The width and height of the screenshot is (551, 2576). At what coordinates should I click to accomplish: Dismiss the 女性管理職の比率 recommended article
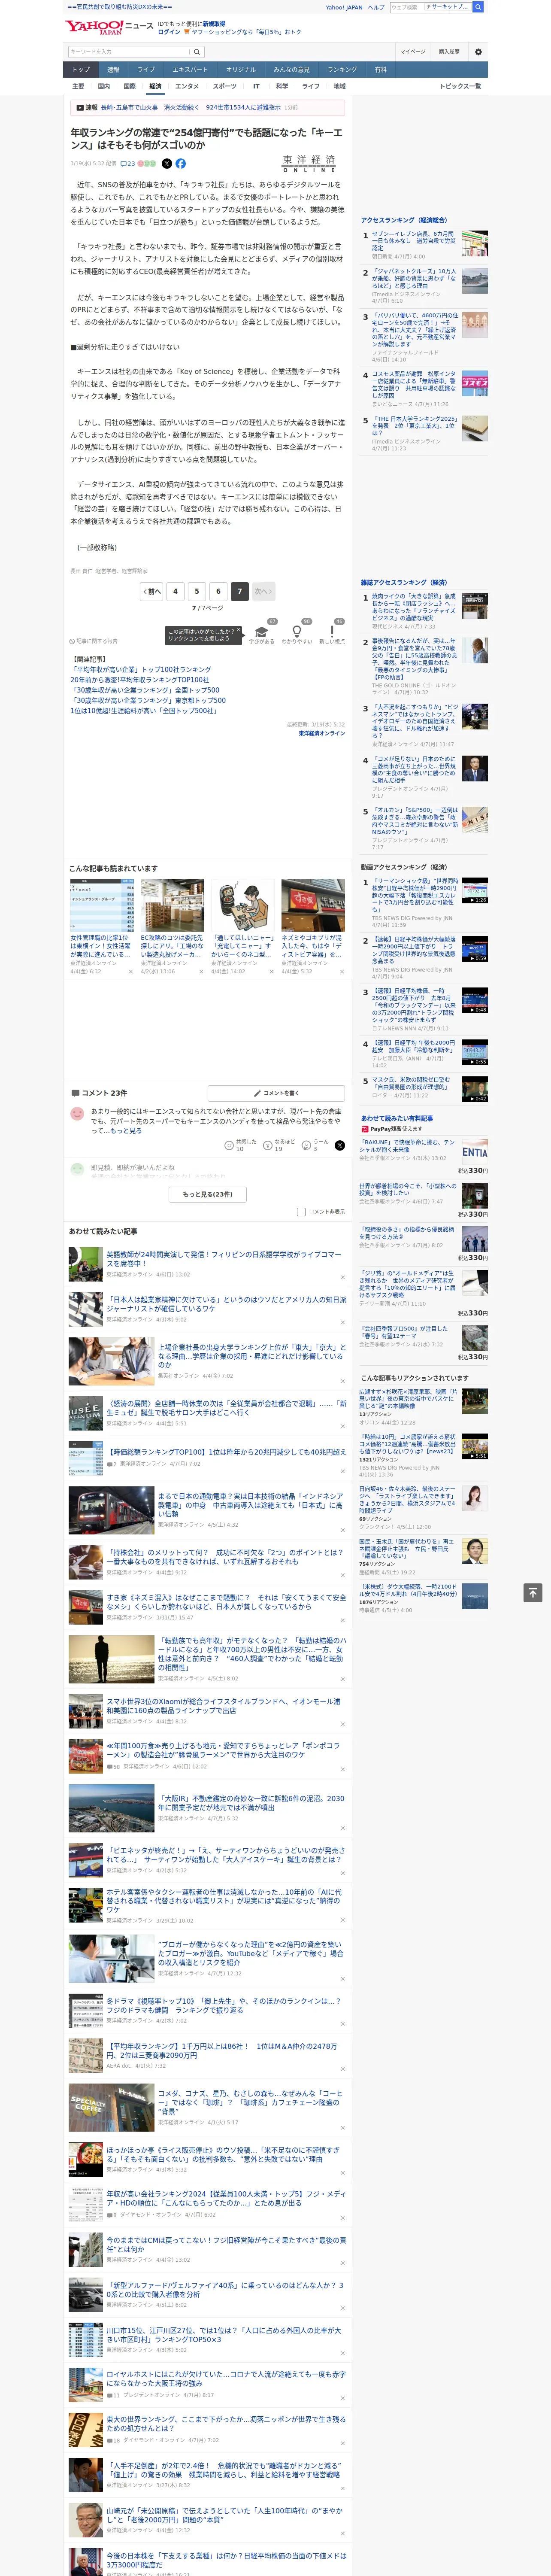click(131, 971)
